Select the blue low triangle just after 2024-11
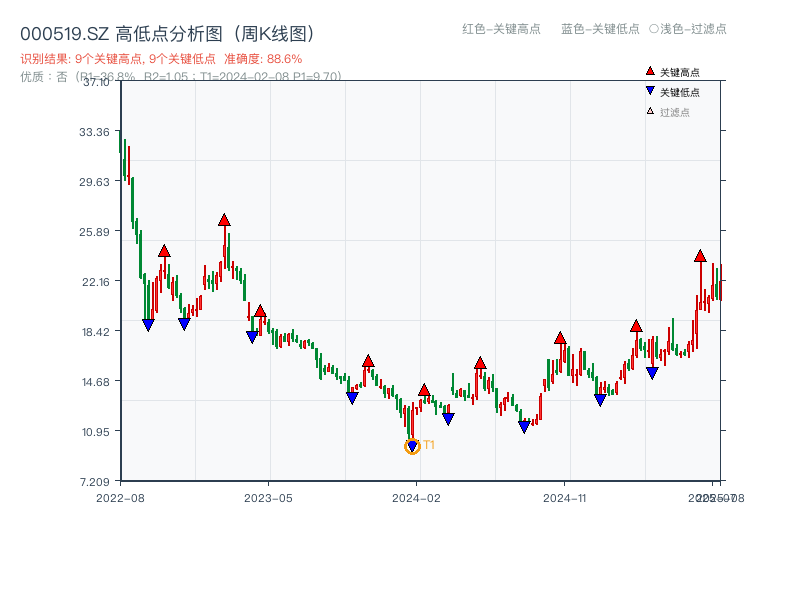 tap(600, 400)
